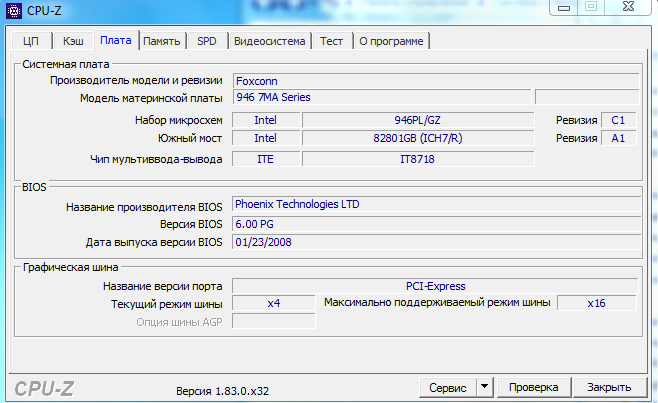Click the southbridge revision A1 value
The width and height of the screenshot is (658, 403).
point(618,138)
